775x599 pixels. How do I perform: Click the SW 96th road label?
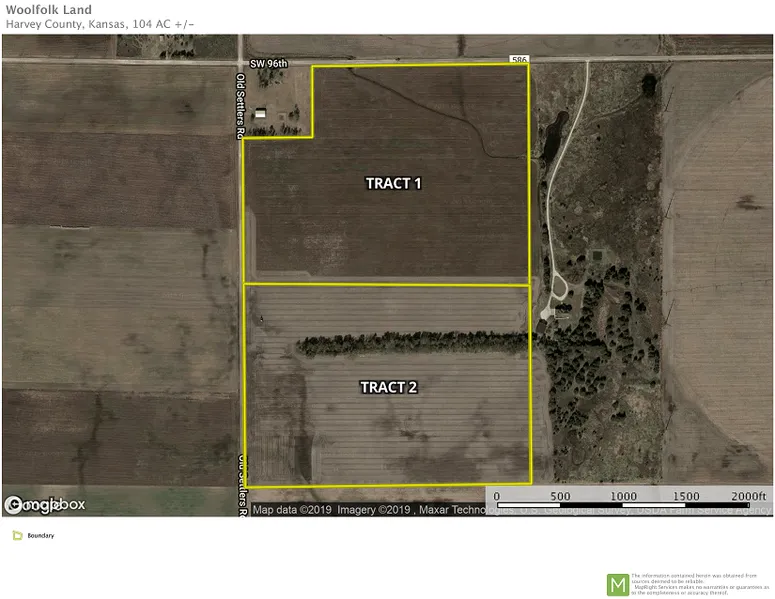[268, 64]
